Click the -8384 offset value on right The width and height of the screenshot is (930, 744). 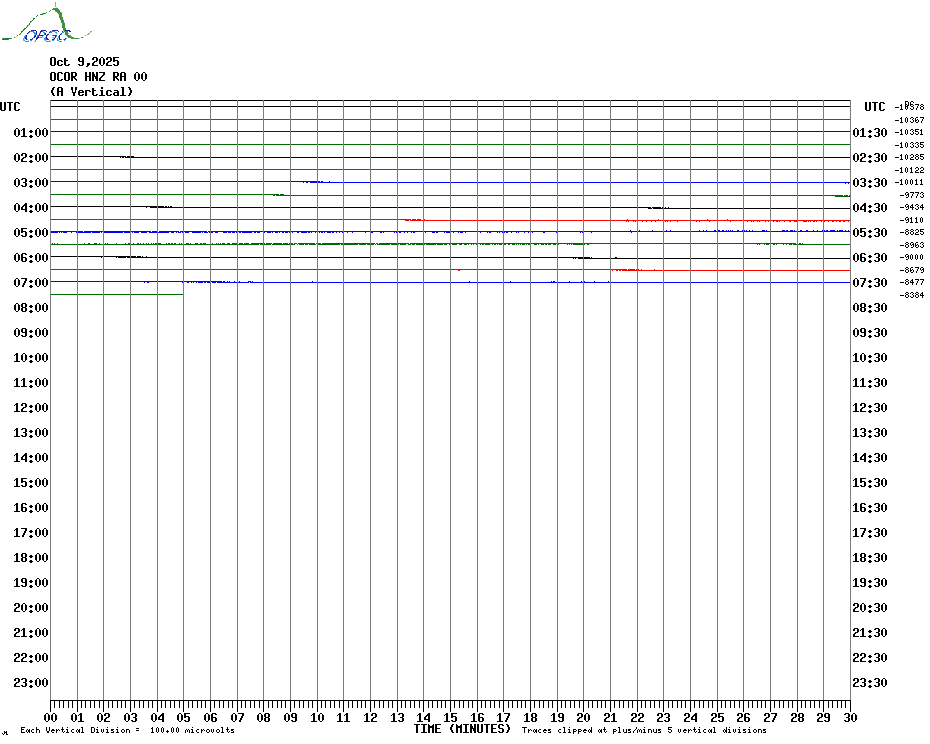click(912, 295)
